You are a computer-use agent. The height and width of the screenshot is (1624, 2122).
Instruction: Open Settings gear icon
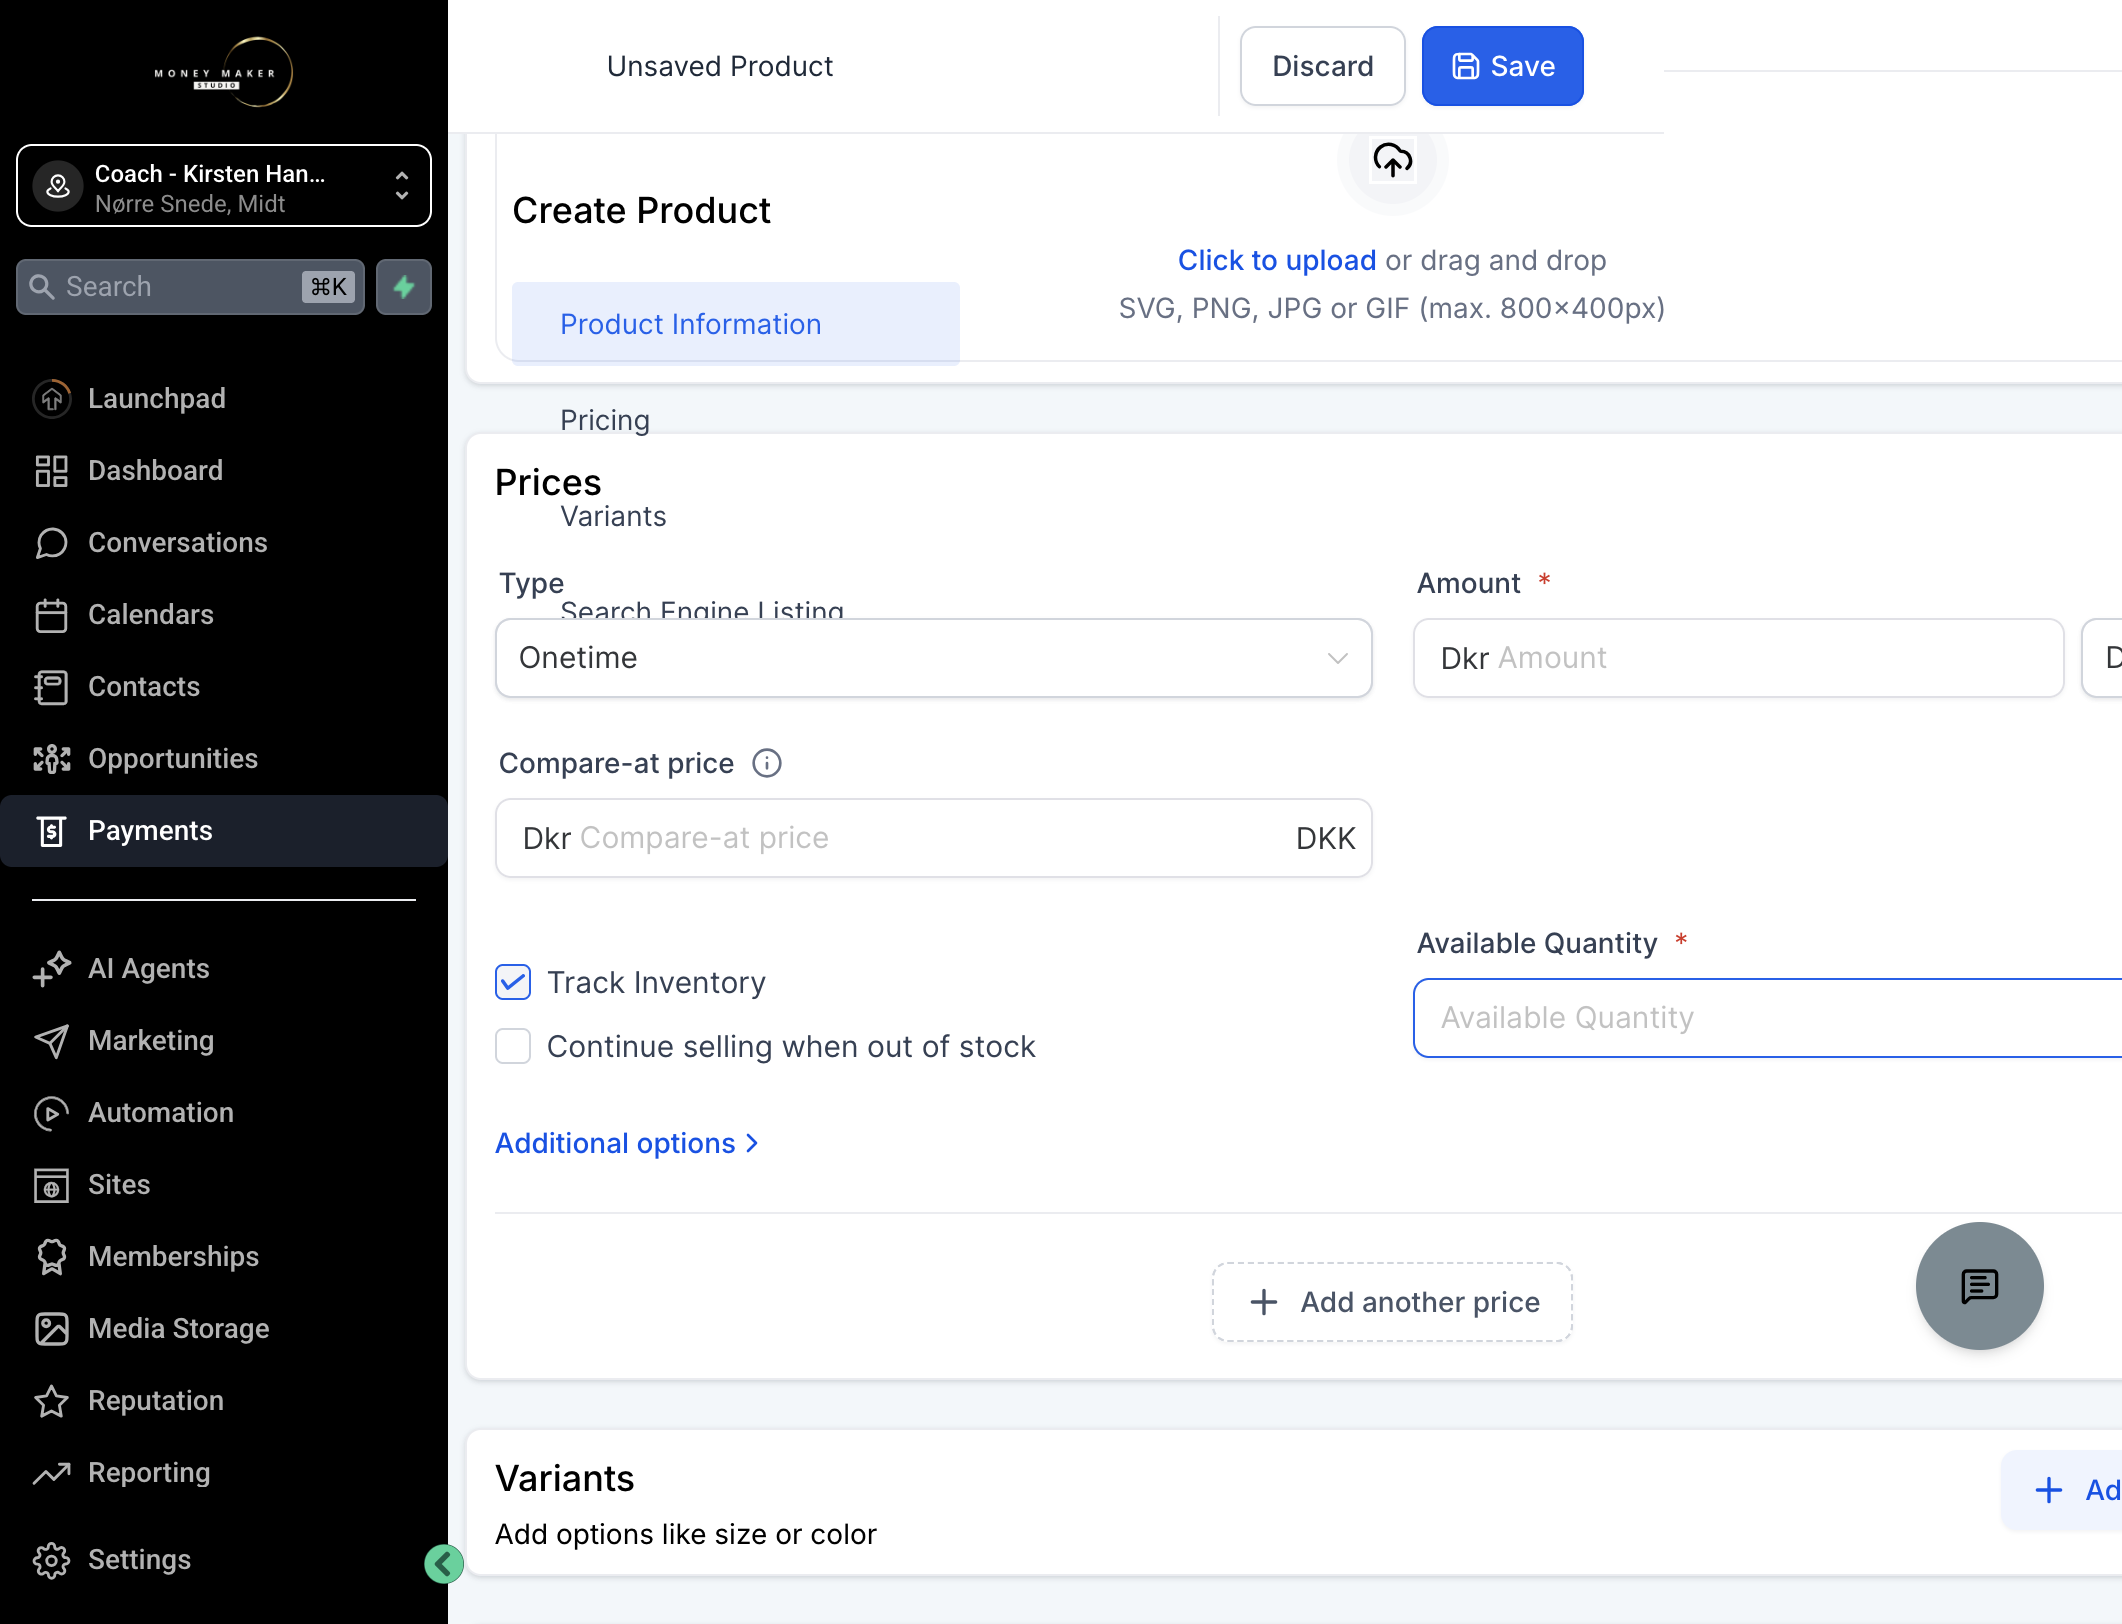coord(51,1560)
